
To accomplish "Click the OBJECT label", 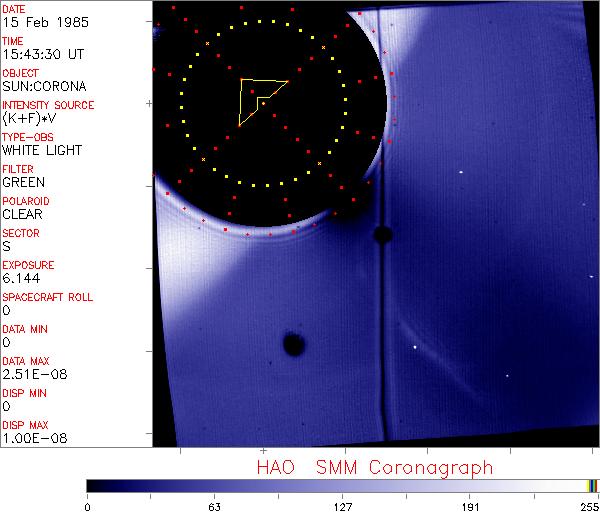I will 21,73.
